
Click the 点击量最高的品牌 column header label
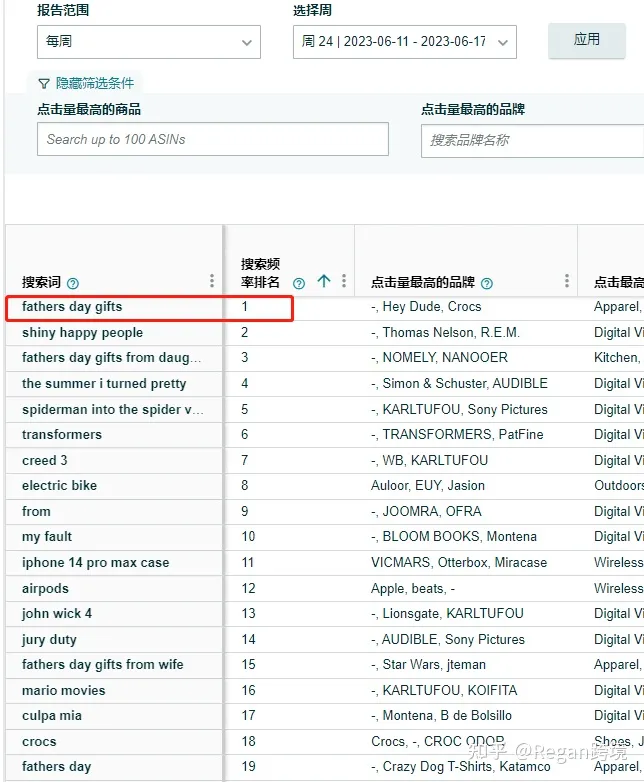click(x=423, y=282)
